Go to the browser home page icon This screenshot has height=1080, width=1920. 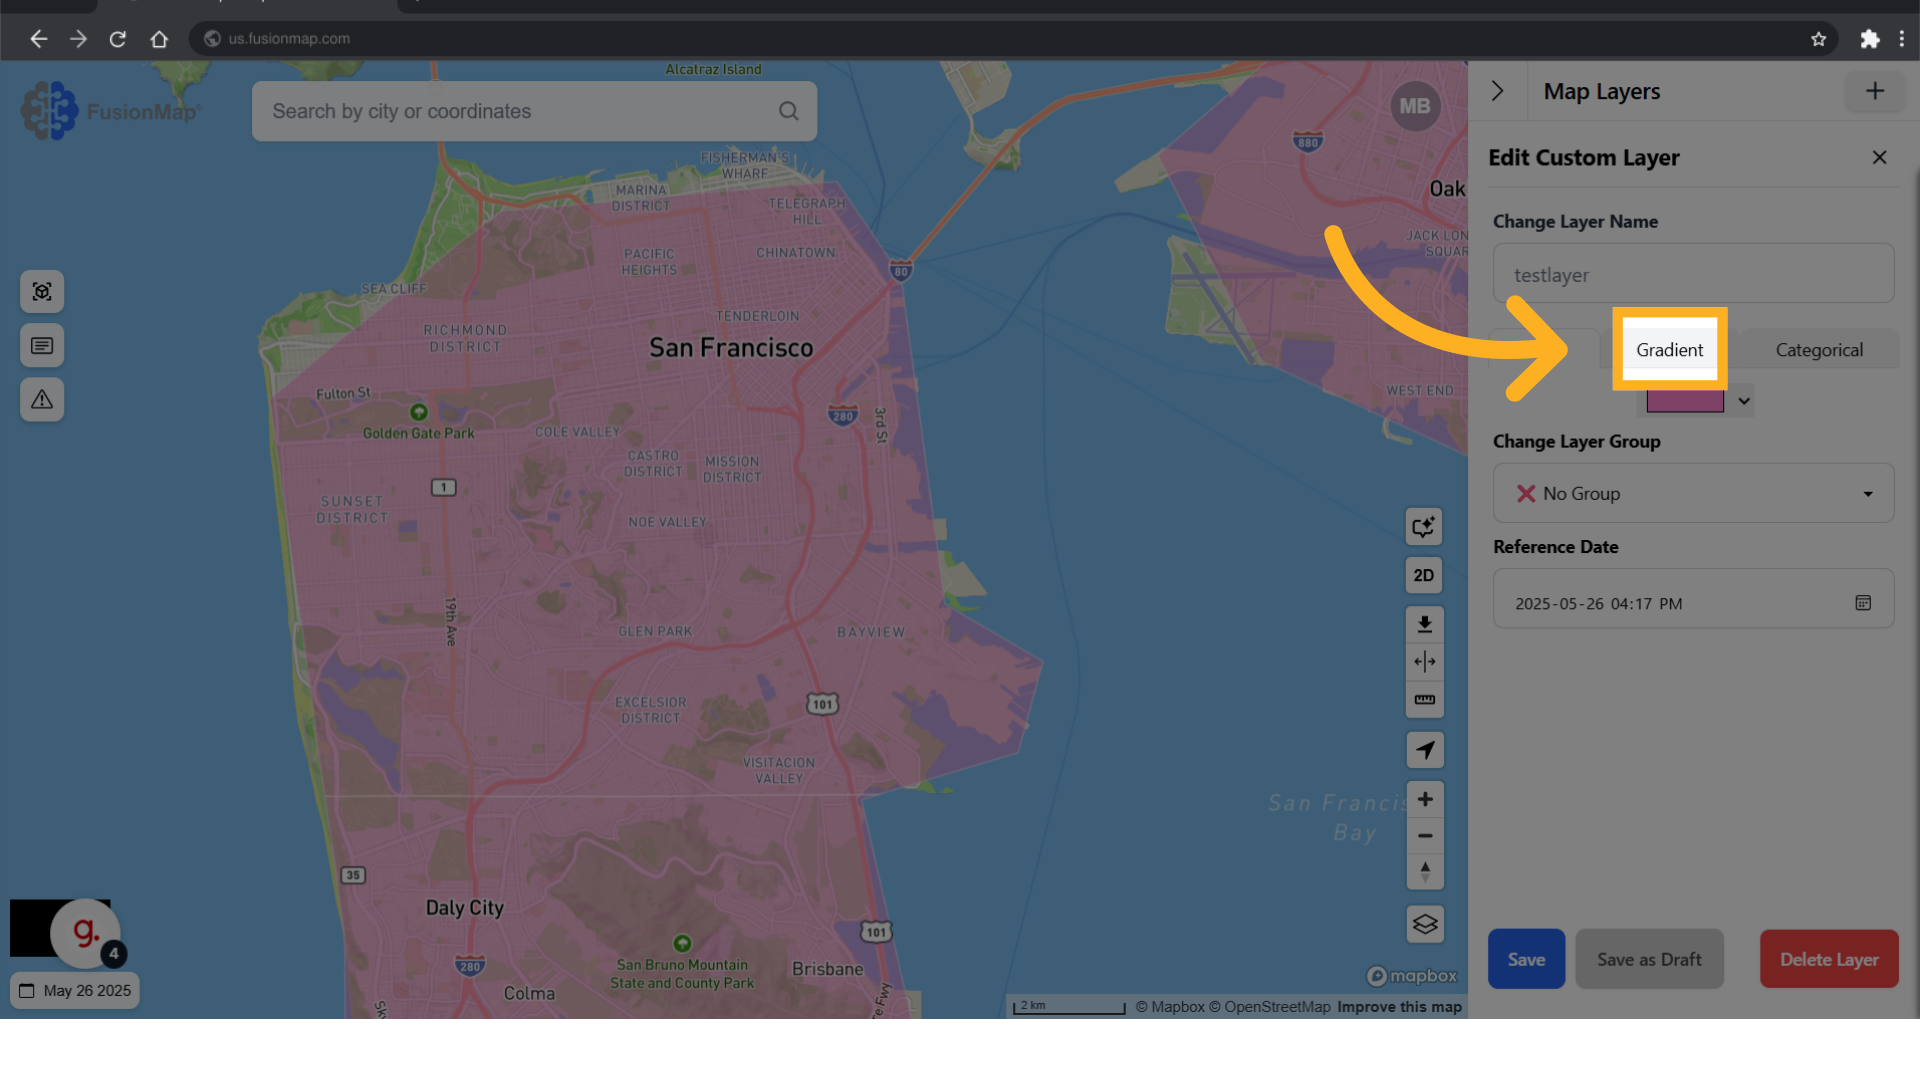click(159, 39)
